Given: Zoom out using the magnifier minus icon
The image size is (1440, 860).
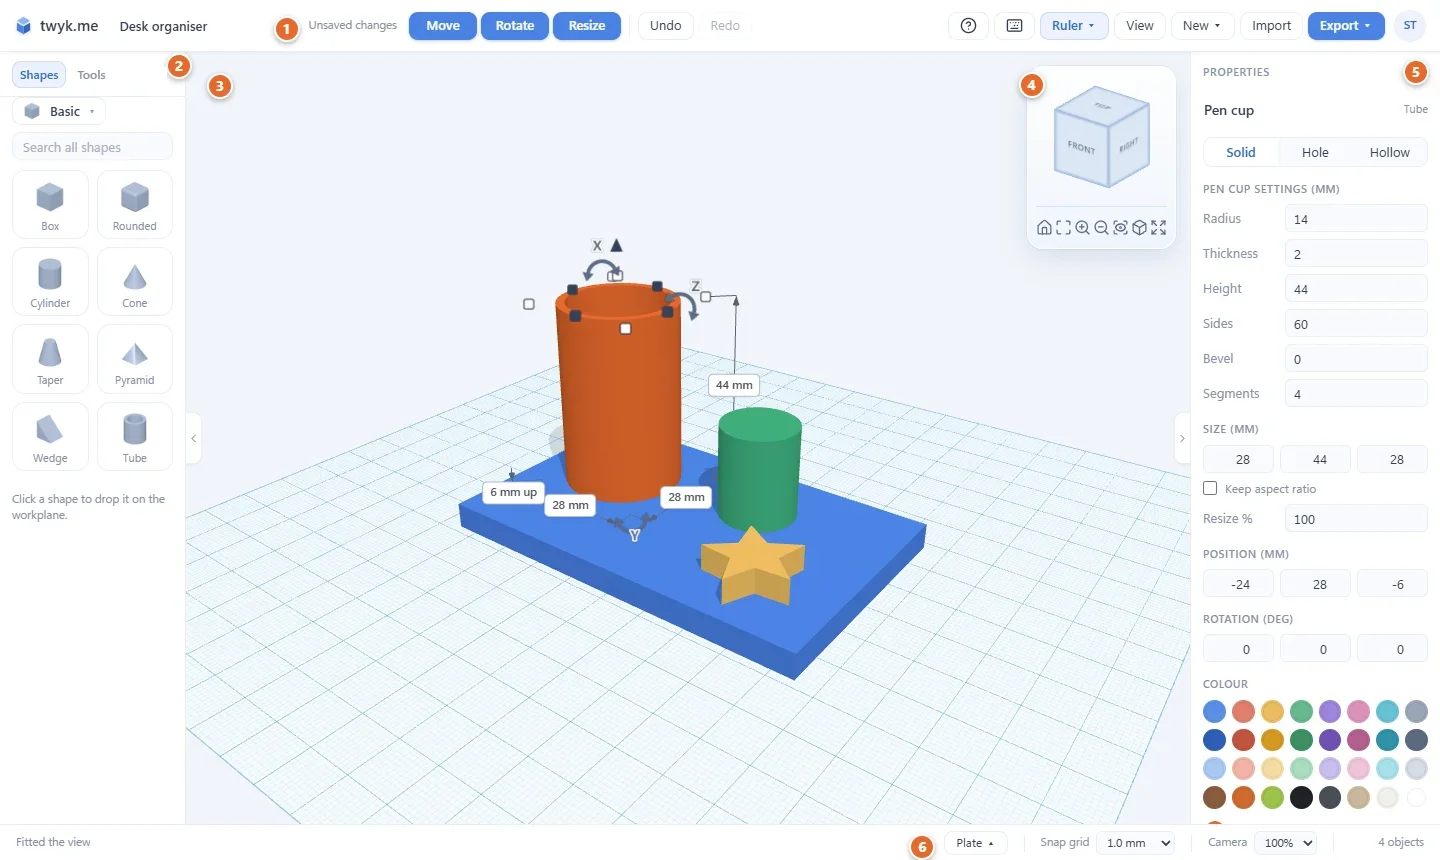Looking at the screenshot, I should [1101, 227].
